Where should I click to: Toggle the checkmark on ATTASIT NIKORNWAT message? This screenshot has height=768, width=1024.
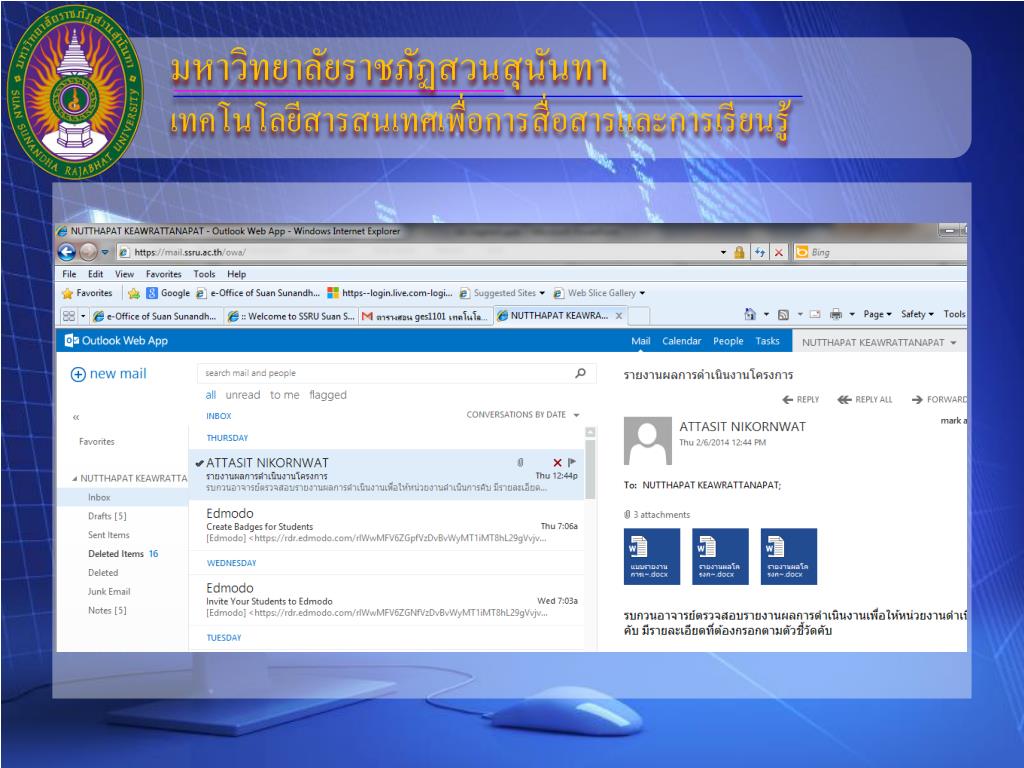click(199, 463)
